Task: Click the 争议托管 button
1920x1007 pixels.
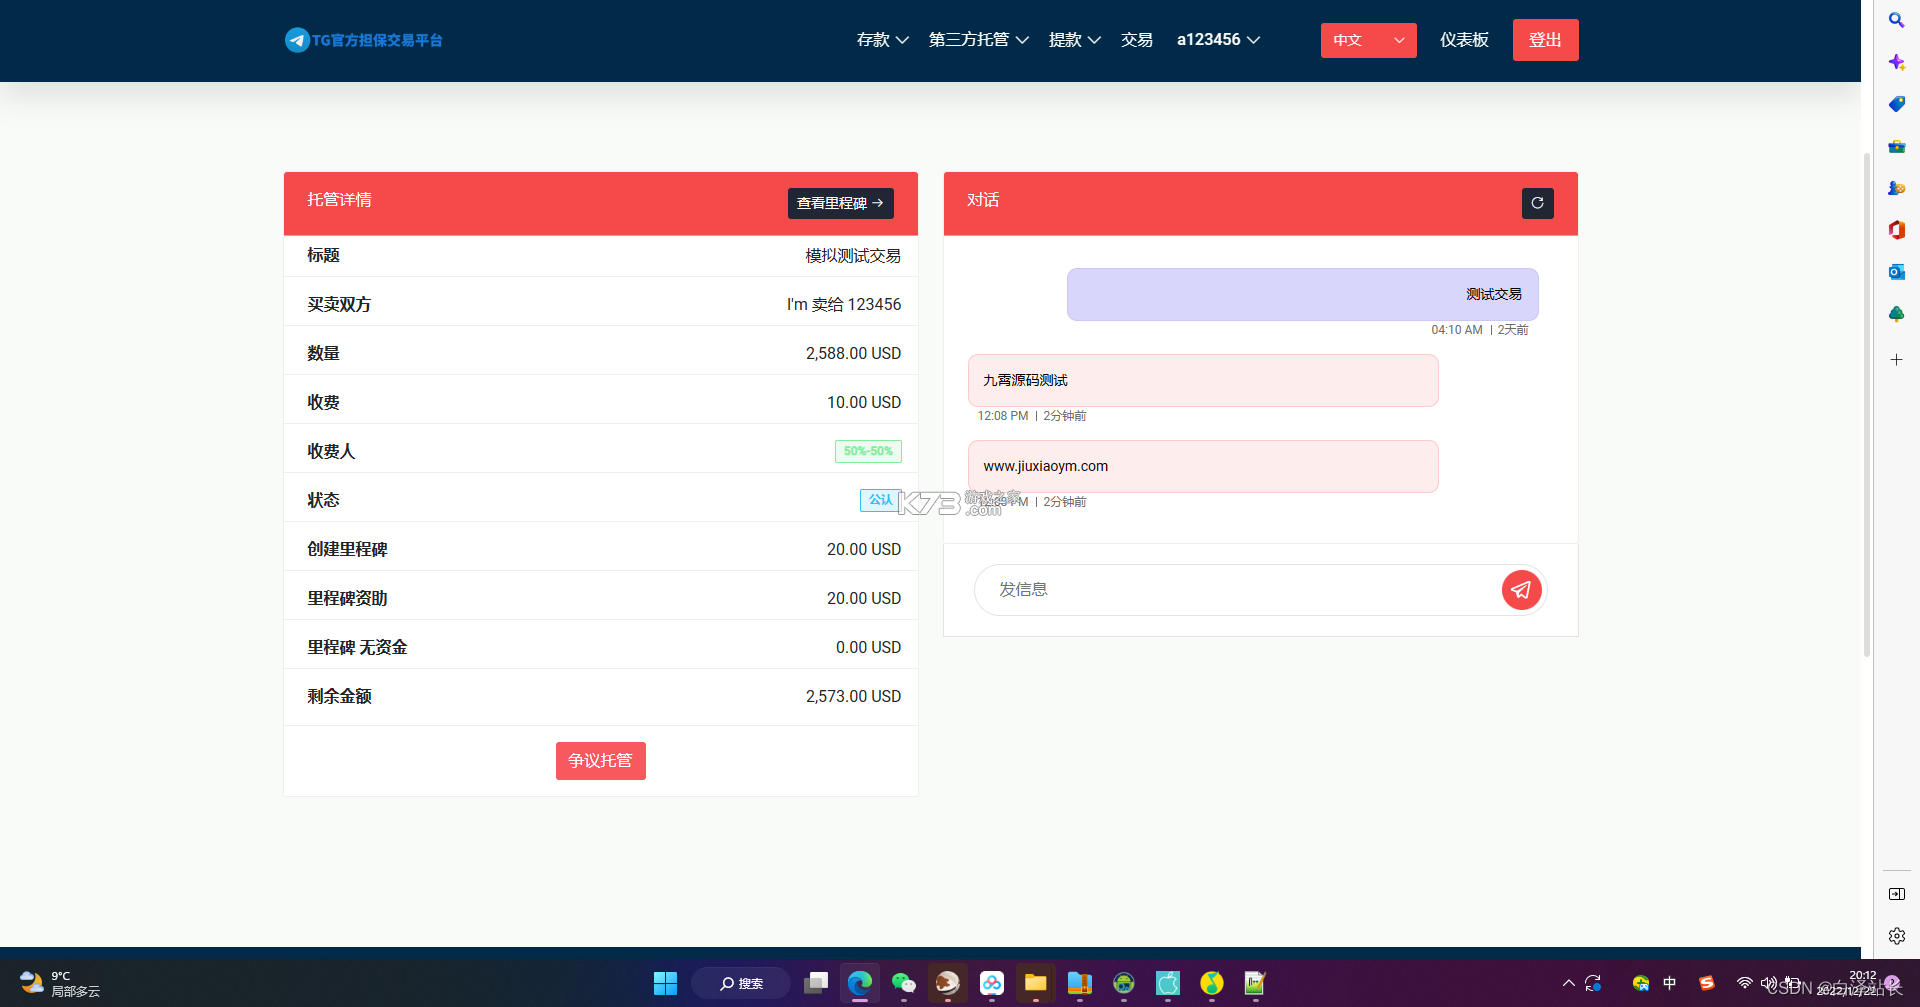Action: tap(600, 761)
